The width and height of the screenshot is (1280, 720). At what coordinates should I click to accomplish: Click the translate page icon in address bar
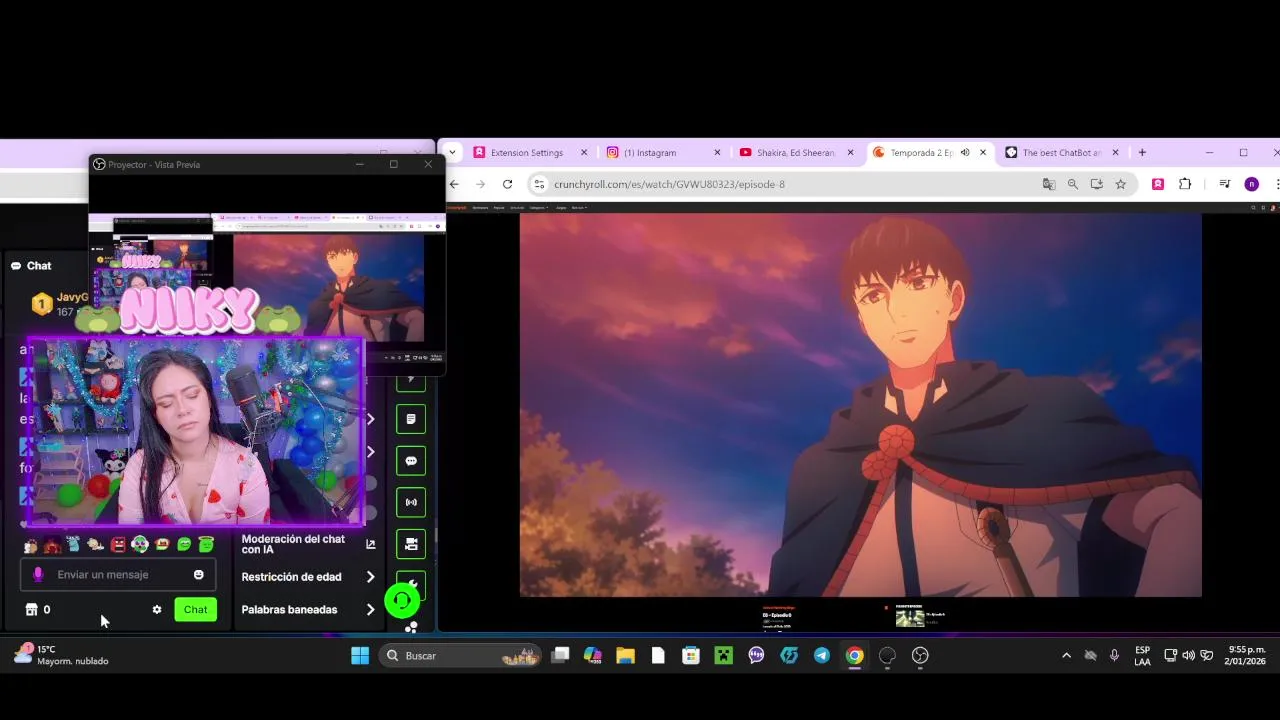(1049, 184)
